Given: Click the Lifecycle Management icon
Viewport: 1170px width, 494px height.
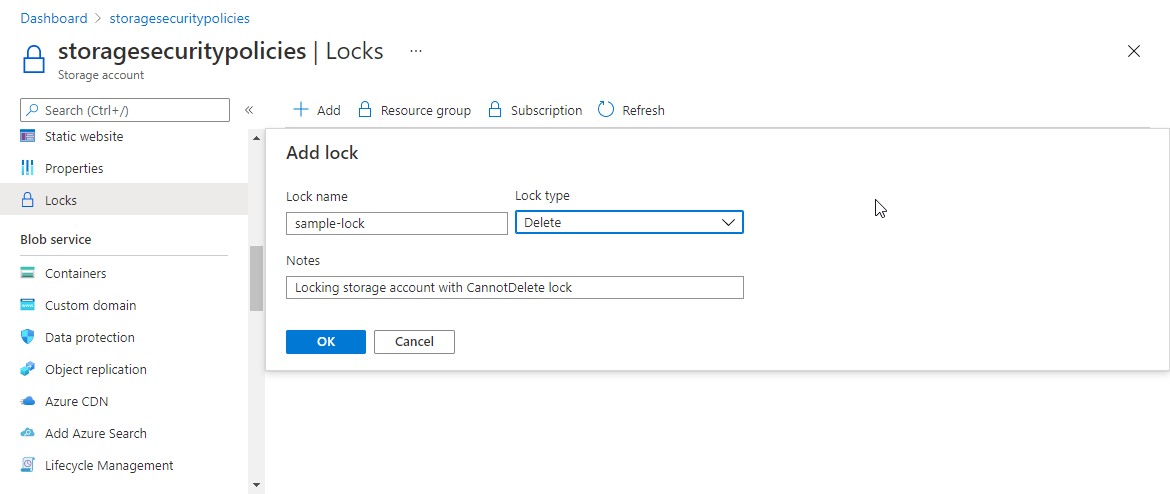Looking at the screenshot, I should point(28,465).
